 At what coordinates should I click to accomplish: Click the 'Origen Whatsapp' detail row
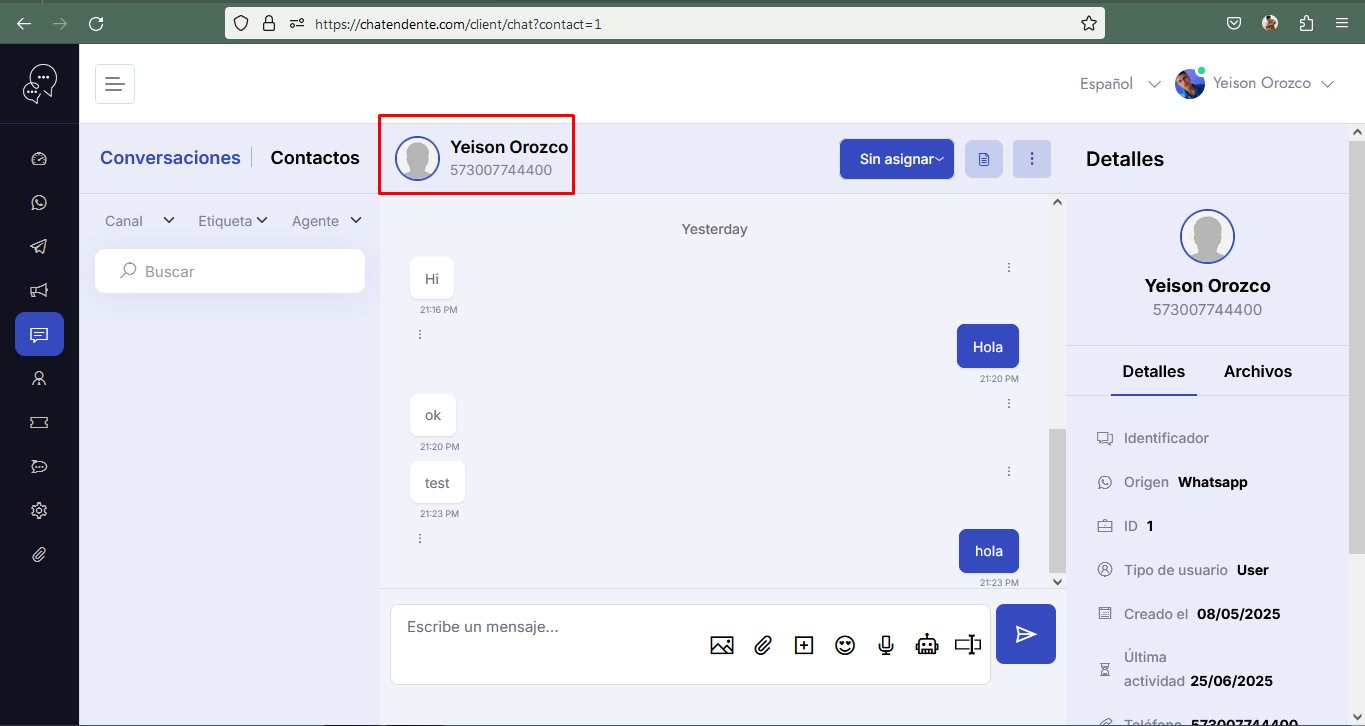coord(1173,482)
